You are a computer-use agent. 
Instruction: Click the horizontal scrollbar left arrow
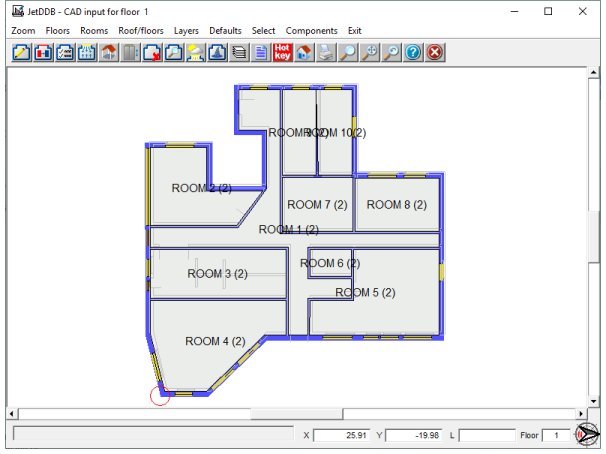[12, 414]
